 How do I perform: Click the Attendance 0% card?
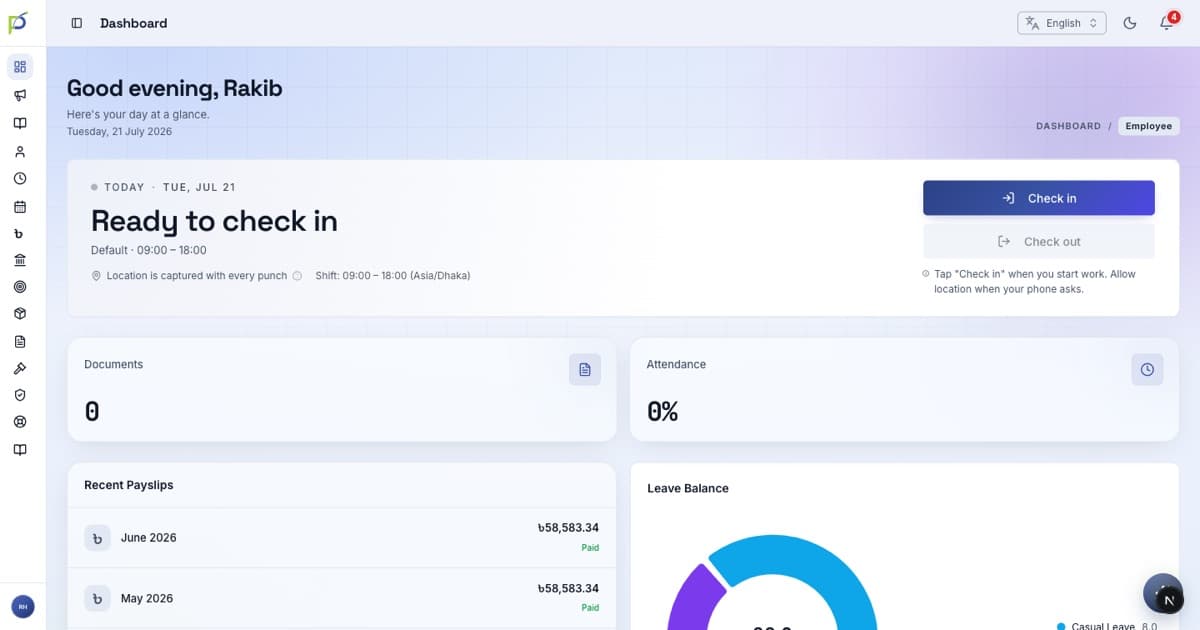(904, 390)
